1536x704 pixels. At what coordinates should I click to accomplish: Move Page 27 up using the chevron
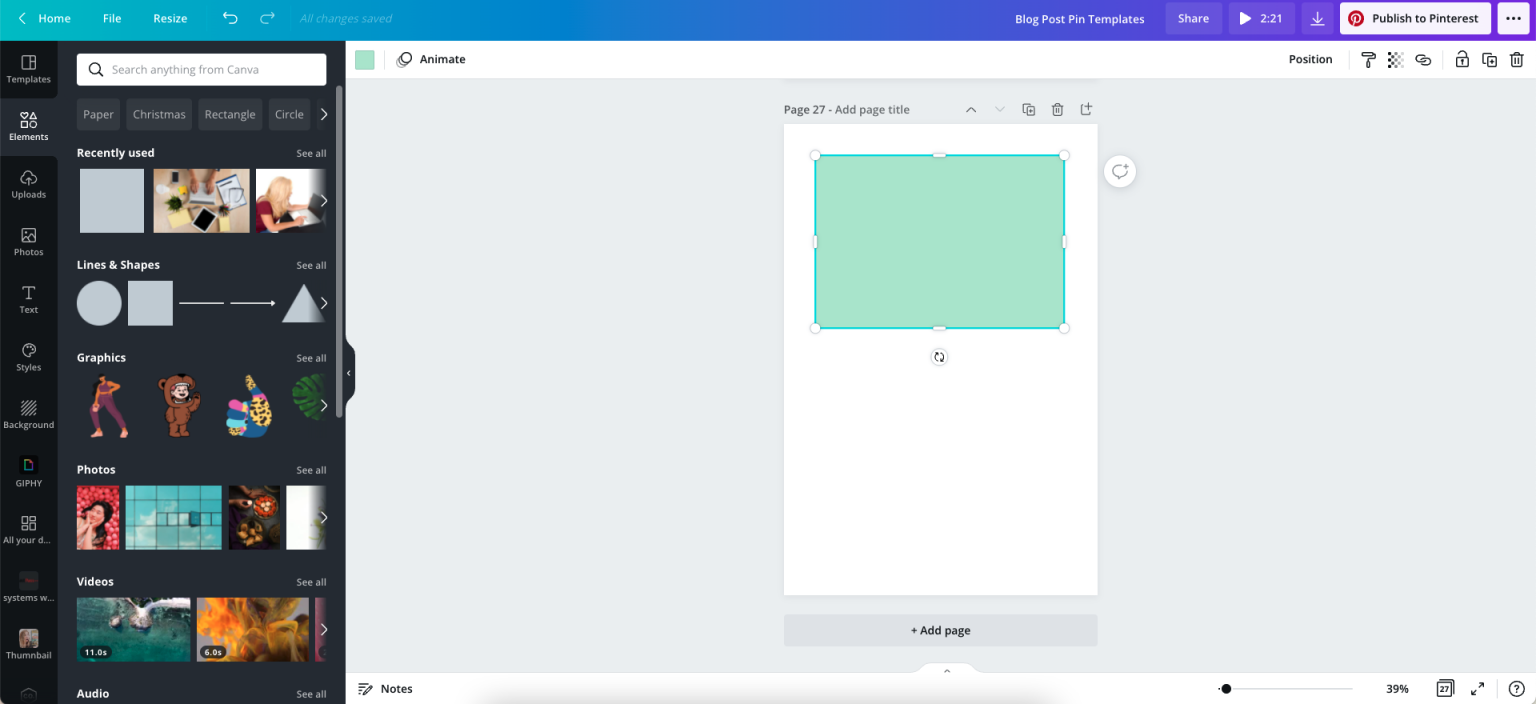click(970, 109)
